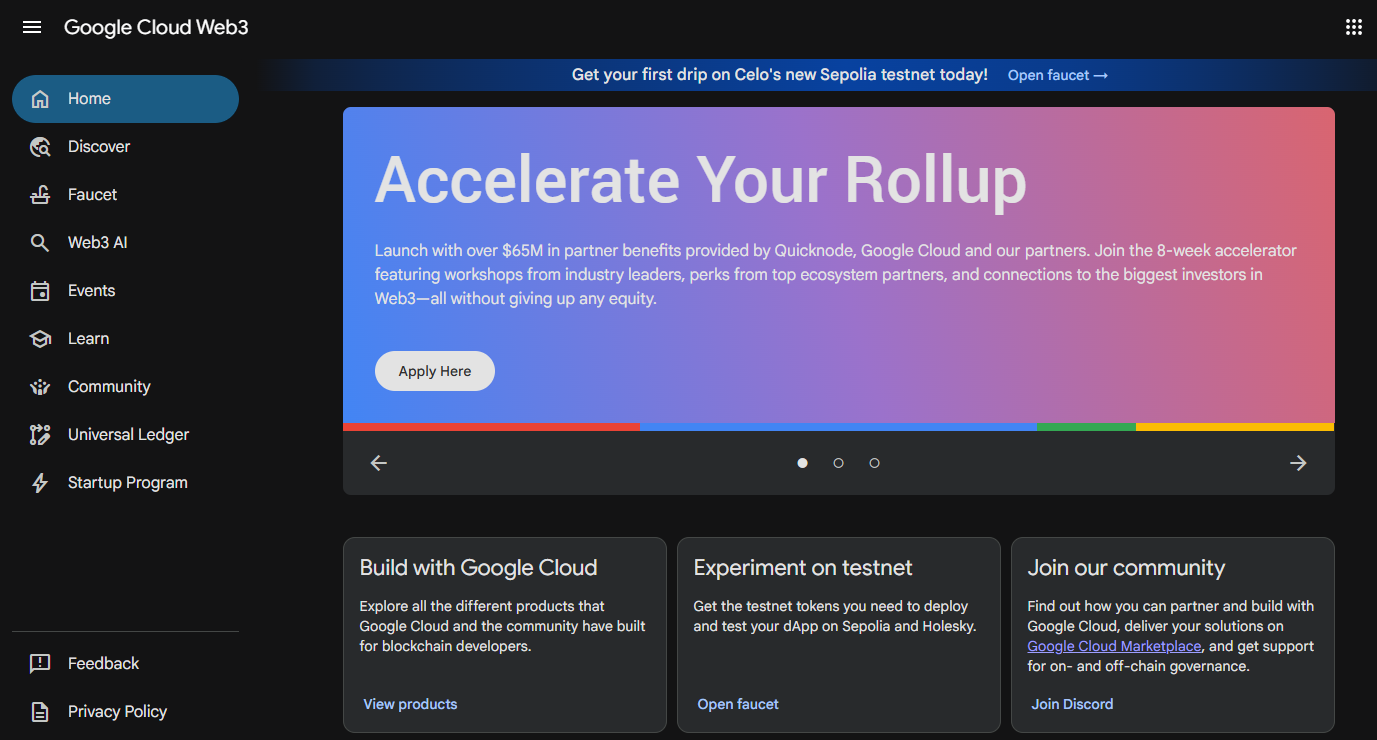The width and height of the screenshot is (1377, 740).
Task: Click the Privacy Policy document icon
Action: (40, 712)
